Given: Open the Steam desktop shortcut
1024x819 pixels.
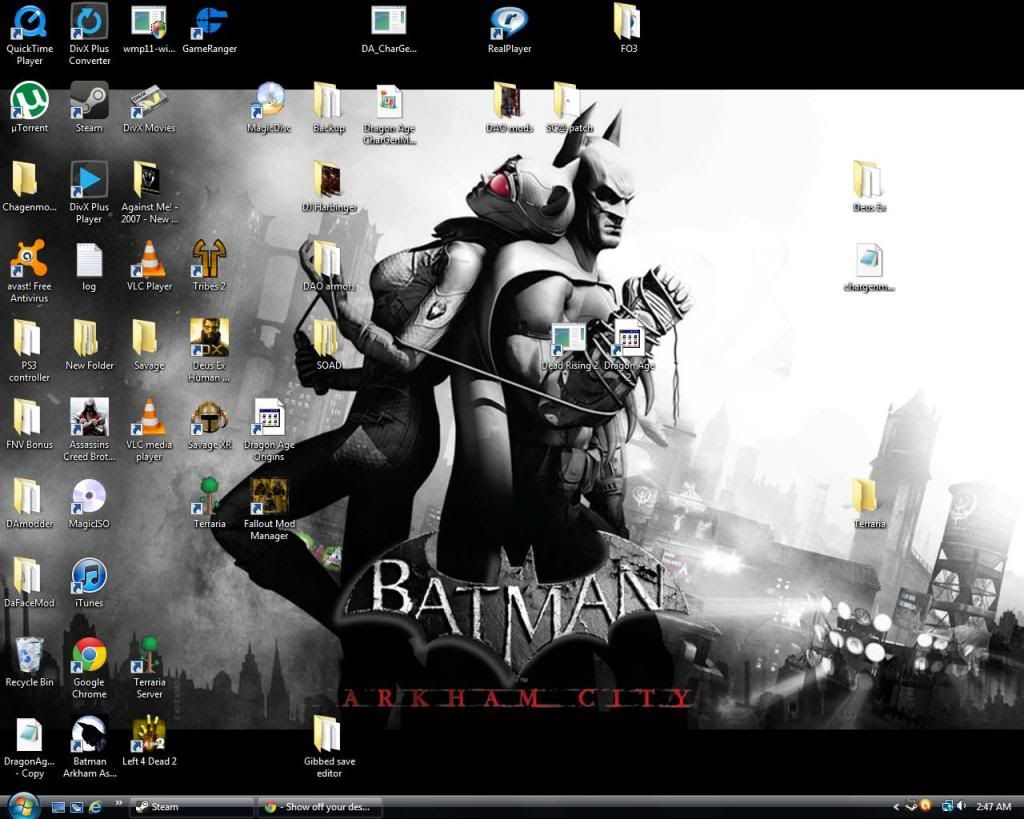Looking at the screenshot, I should tap(89, 103).
